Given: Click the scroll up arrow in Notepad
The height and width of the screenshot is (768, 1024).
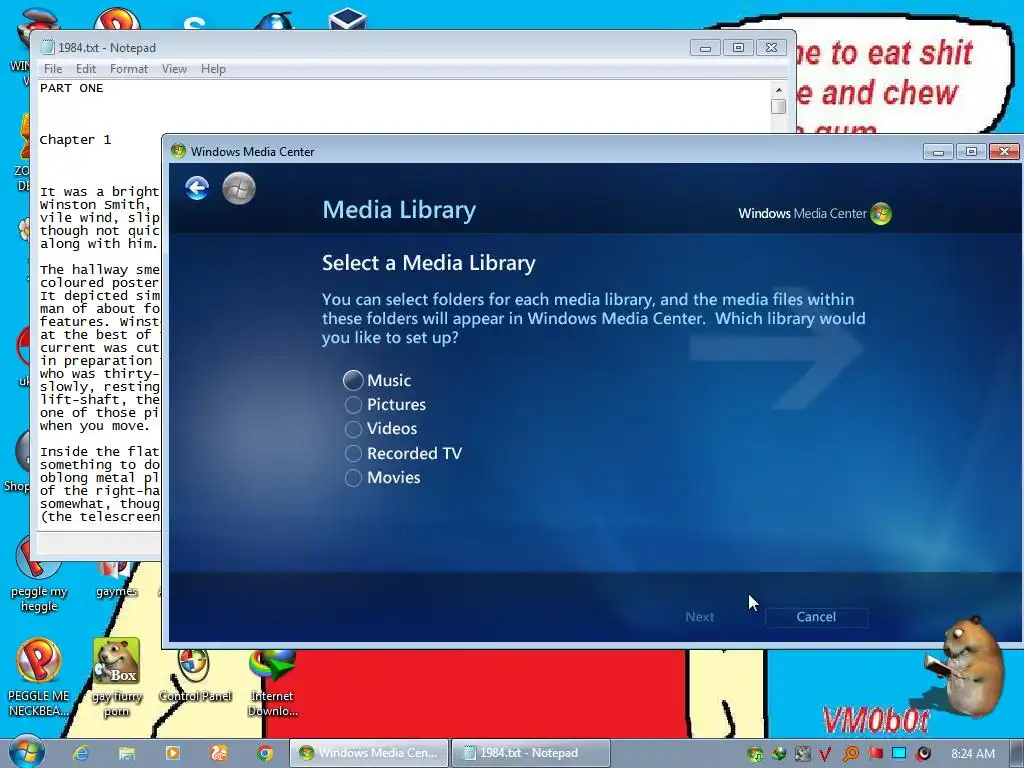Looking at the screenshot, I should pos(778,89).
